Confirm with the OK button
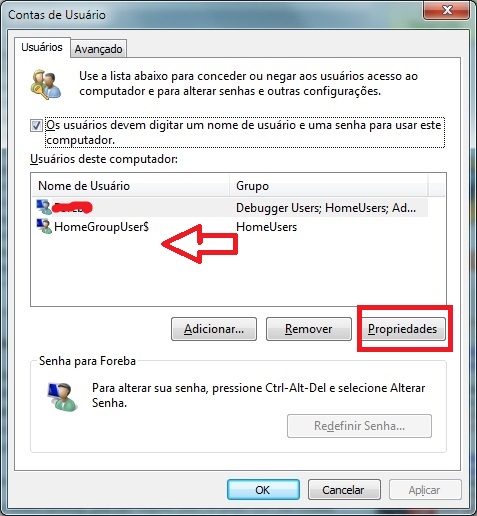 point(263,489)
